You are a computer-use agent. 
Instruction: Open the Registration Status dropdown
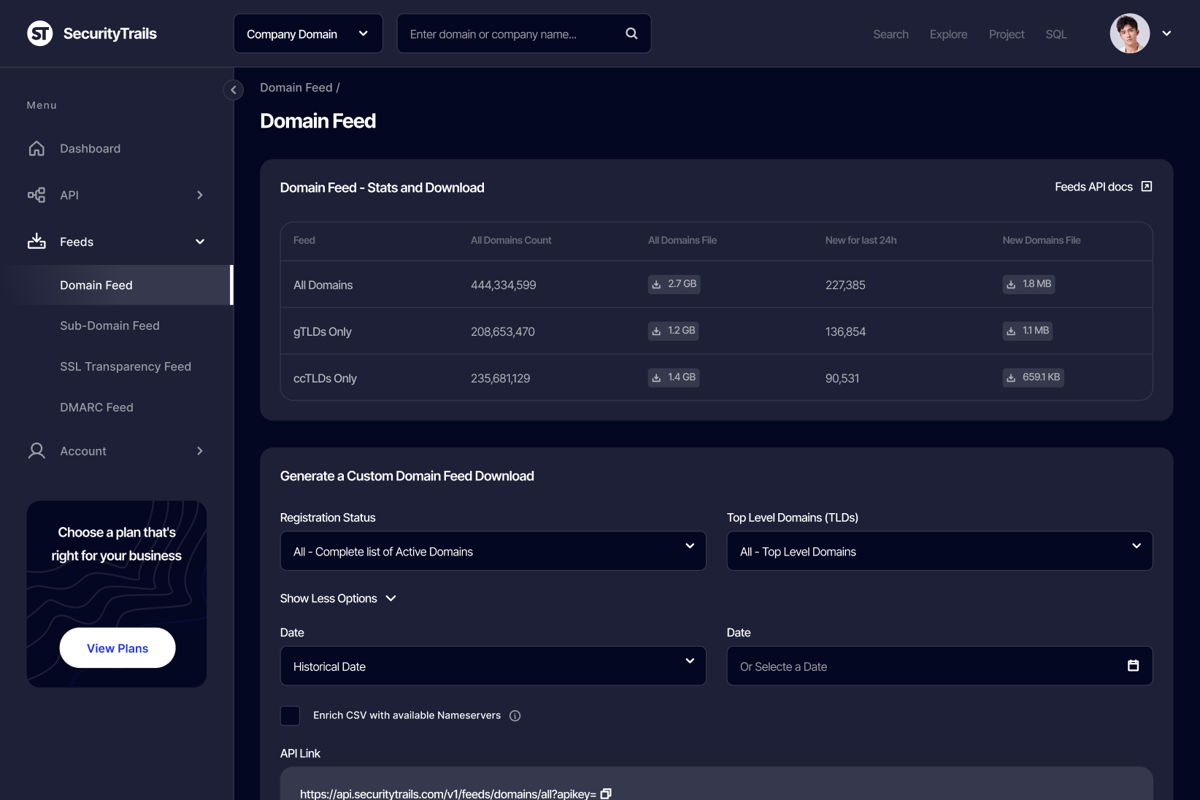coord(493,551)
